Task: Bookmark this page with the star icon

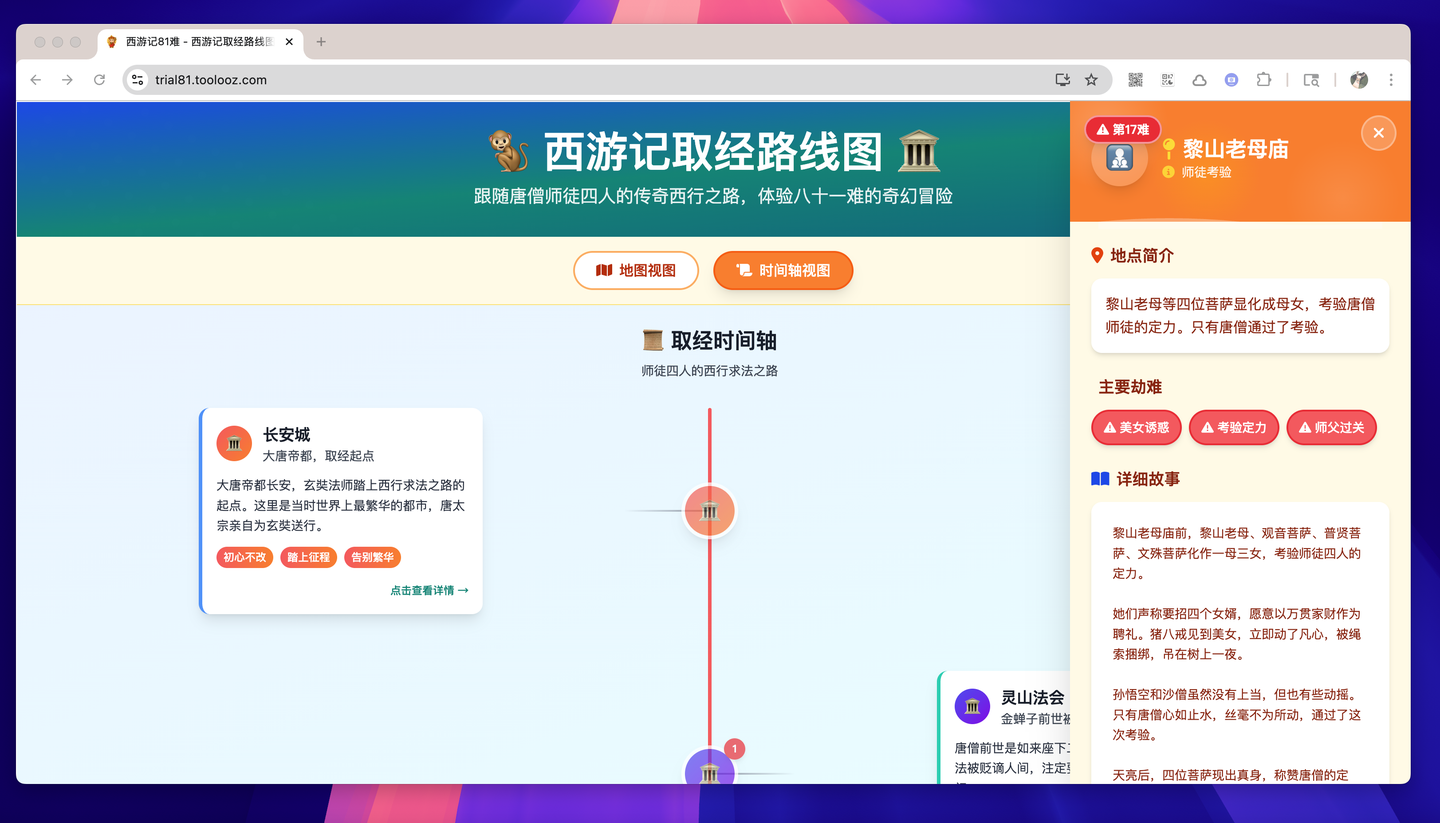Action: 1091,79
